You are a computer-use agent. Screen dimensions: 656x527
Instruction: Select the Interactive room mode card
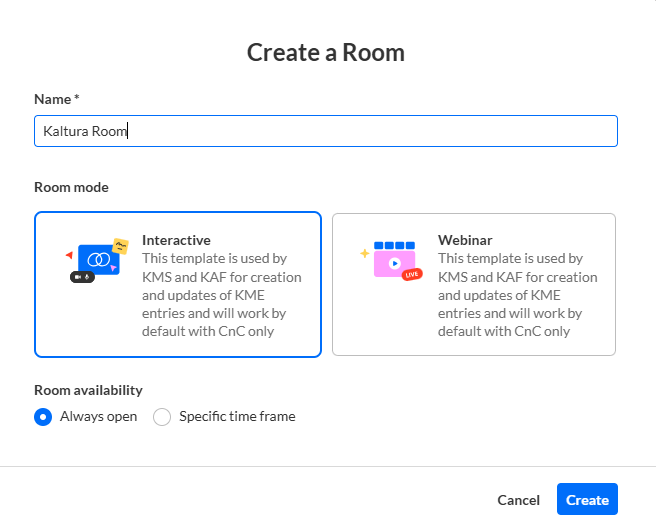(178, 284)
